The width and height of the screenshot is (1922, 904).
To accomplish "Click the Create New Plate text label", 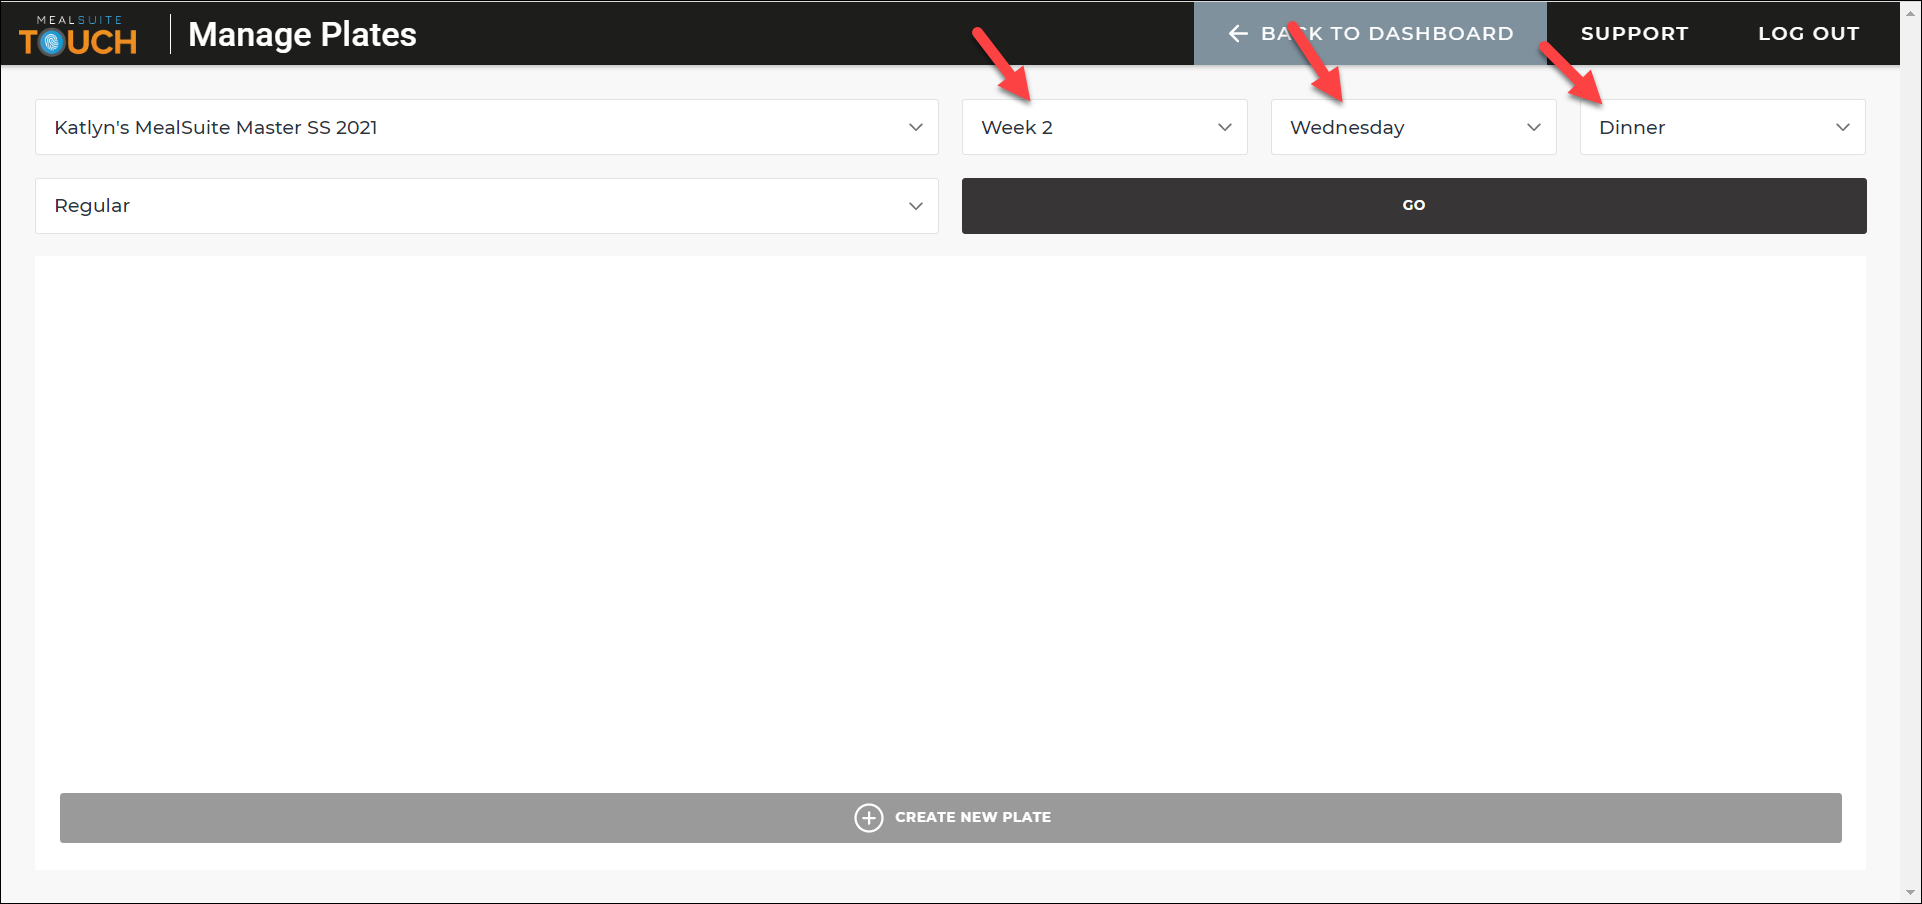I will click(x=973, y=817).
